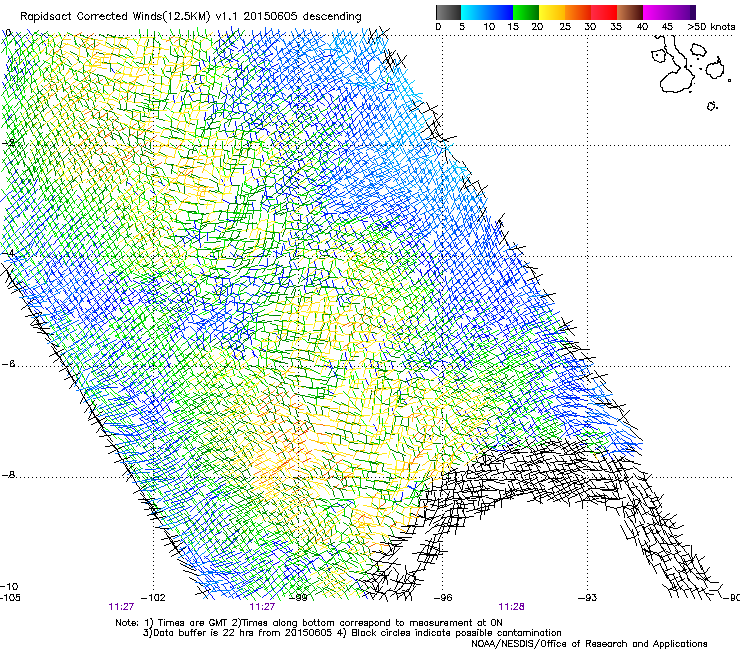Click the gray 0-5 knots legend color
This screenshot has height=650, width=740.
pyautogui.click(x=448, y=12)
